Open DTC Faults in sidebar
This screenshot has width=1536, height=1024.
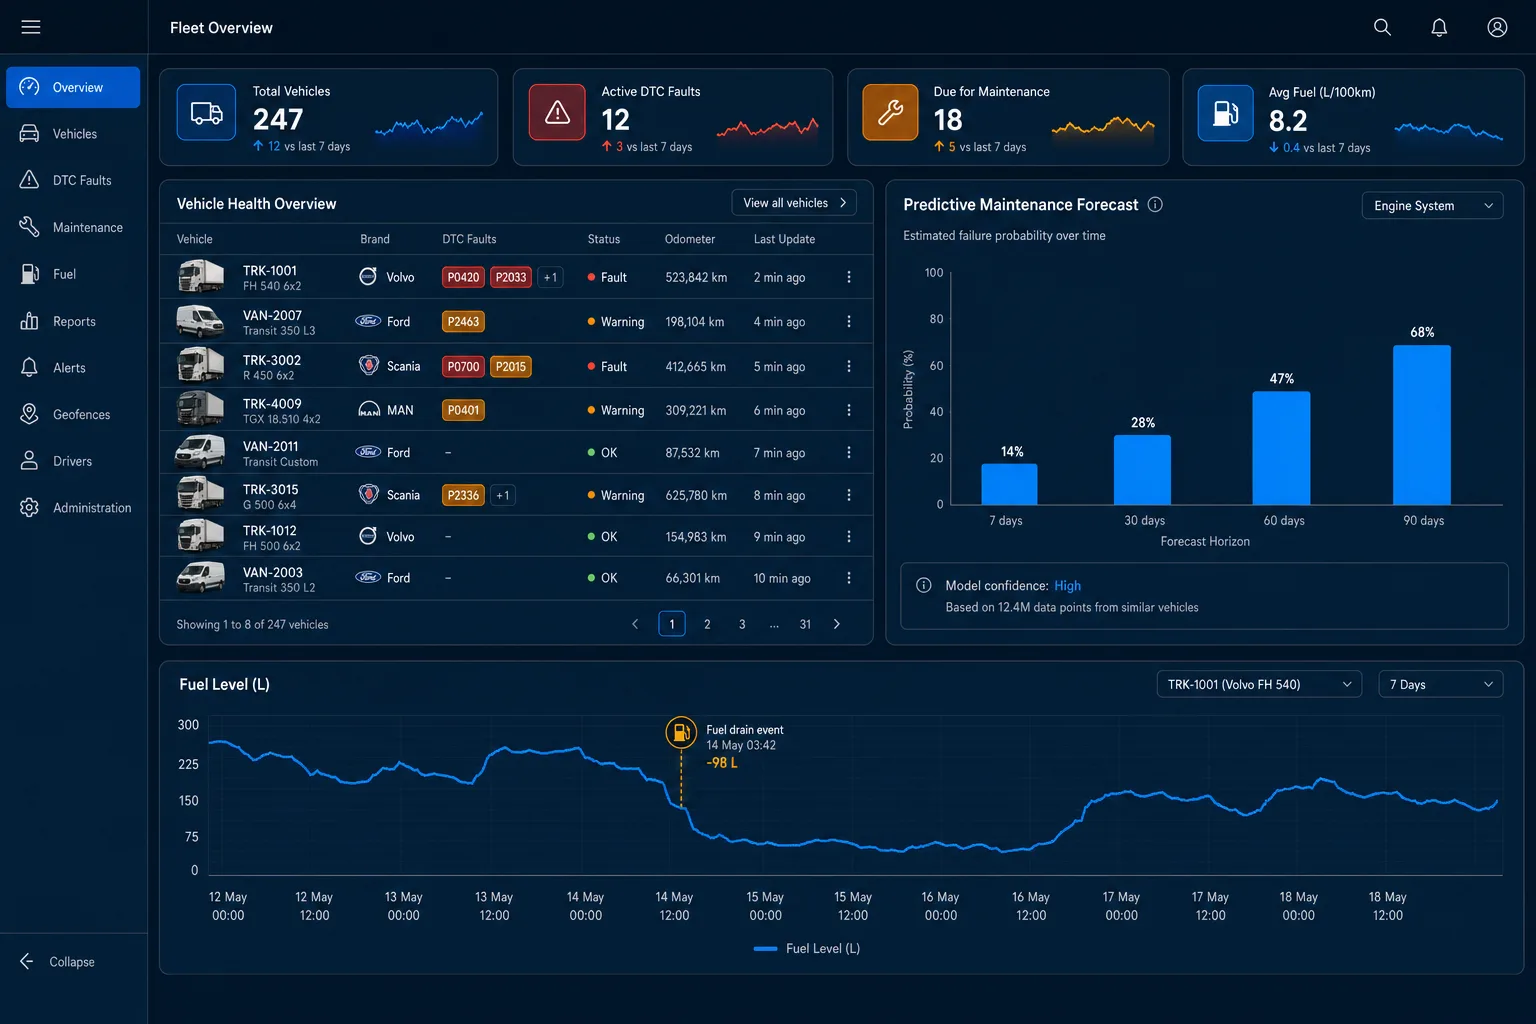[x=73, y=180]
